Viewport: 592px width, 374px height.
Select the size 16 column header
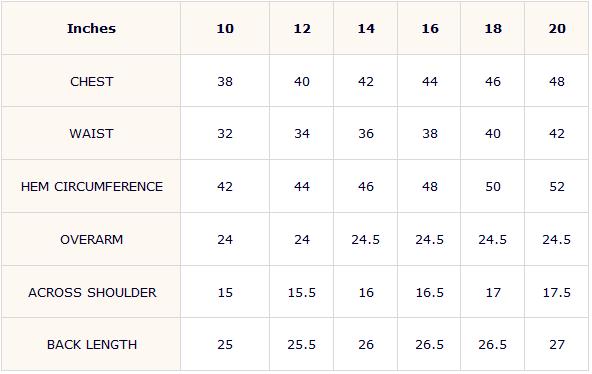pyautogui.click(x=430, y=29)
